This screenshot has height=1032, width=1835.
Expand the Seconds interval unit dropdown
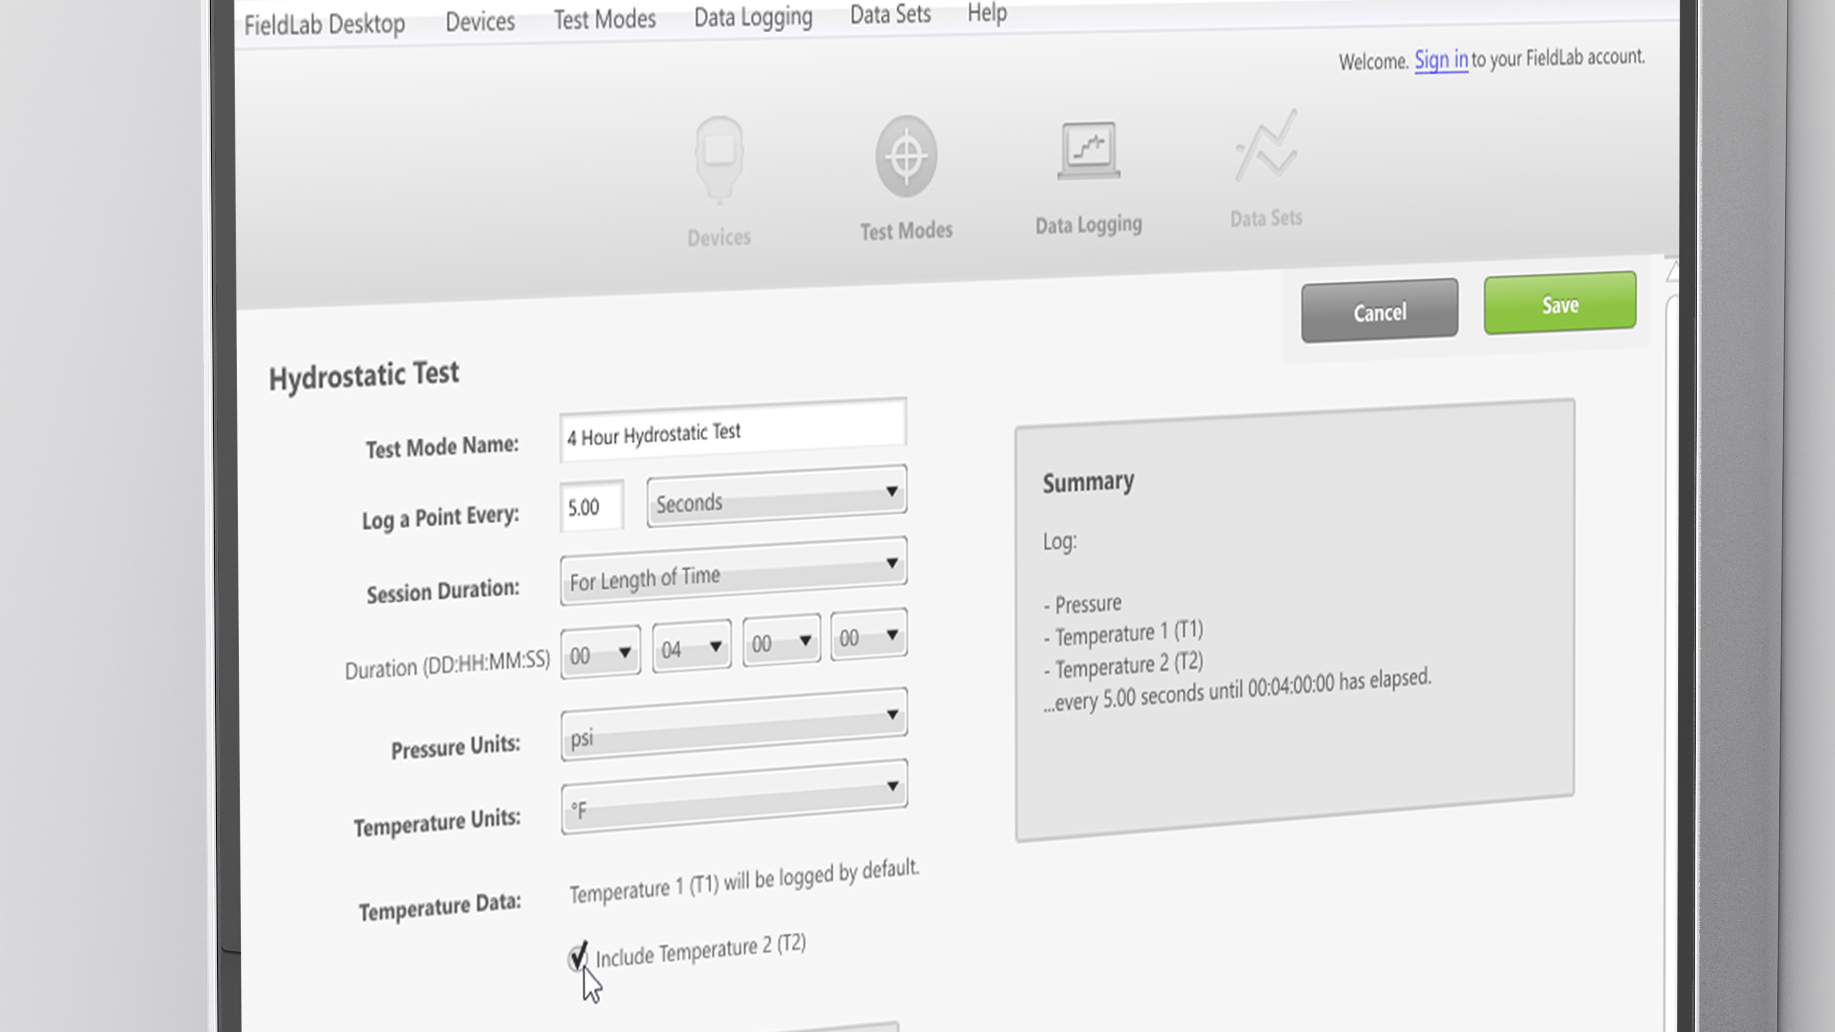pos(776,497)
